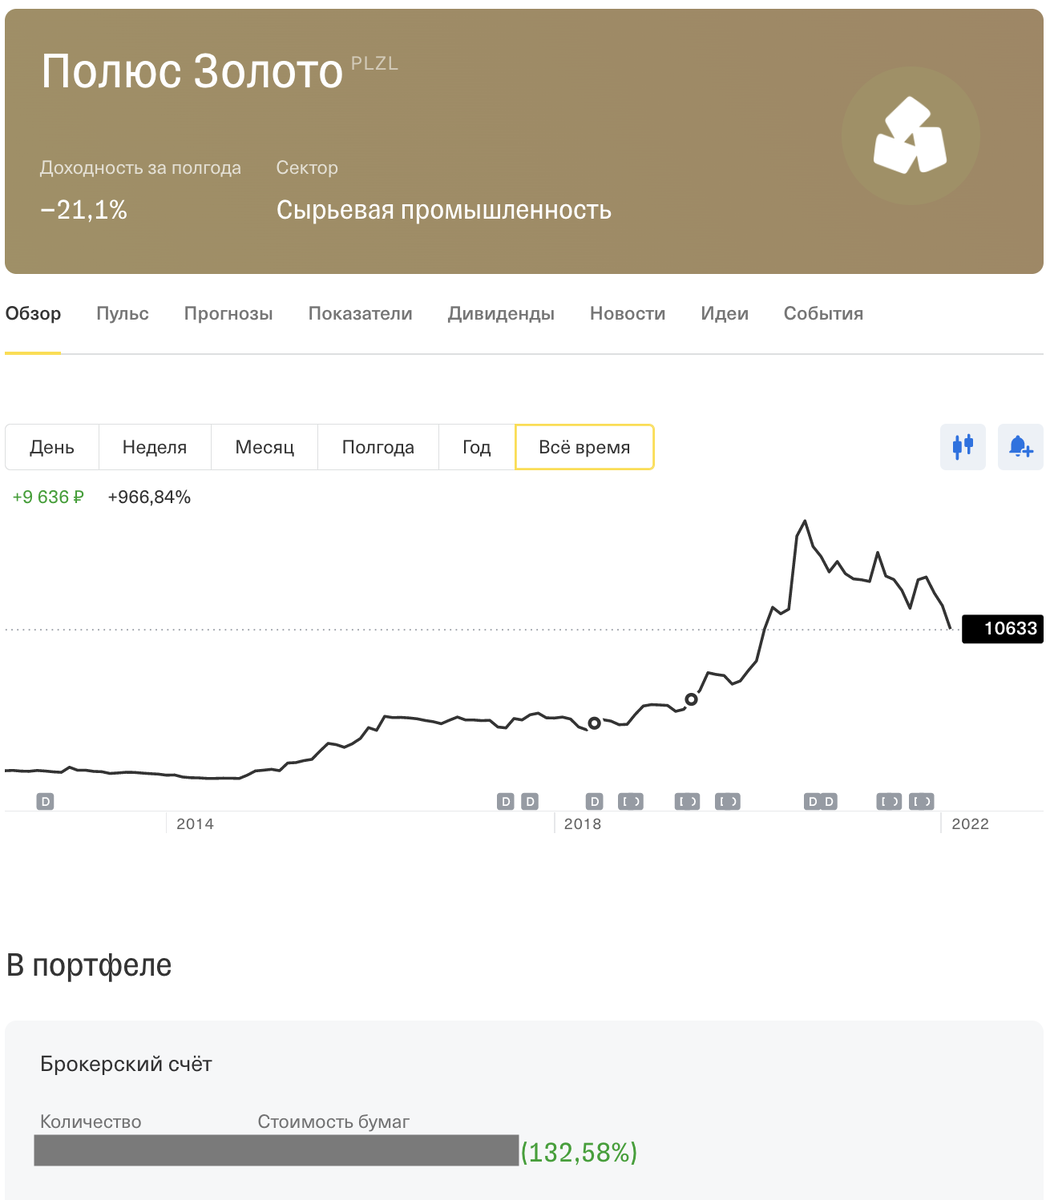Select the Полгода range
The width and height of the screenshot is (1050, 1200).
(378, 447)
